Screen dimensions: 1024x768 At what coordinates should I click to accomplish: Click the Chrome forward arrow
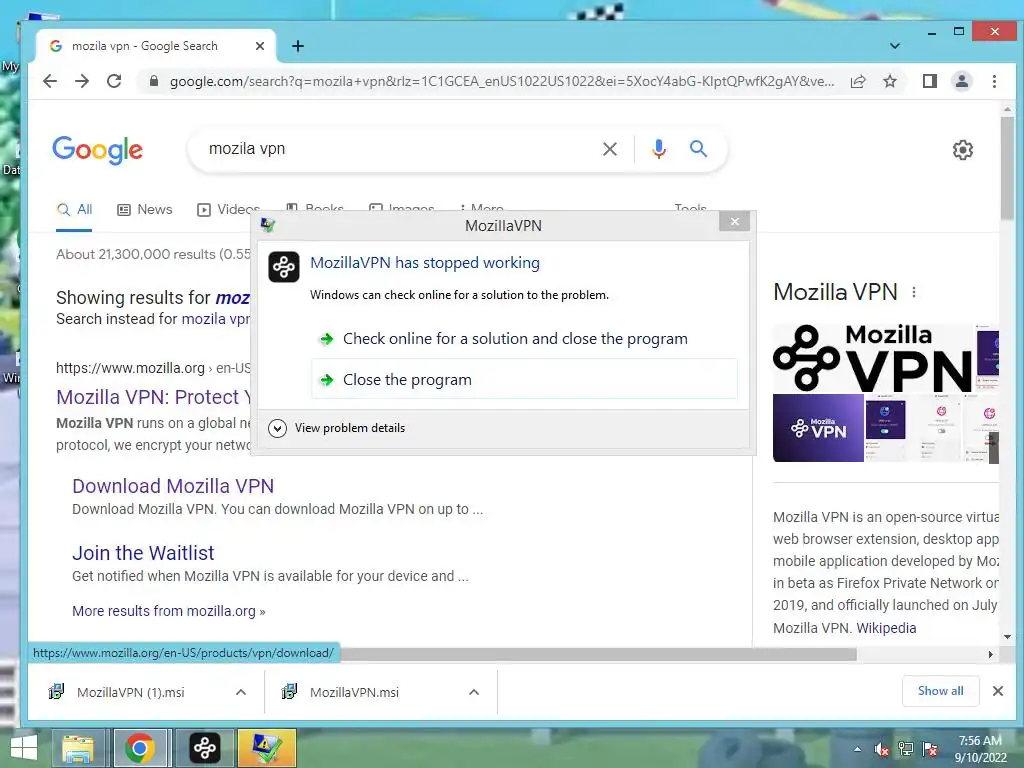82,81
